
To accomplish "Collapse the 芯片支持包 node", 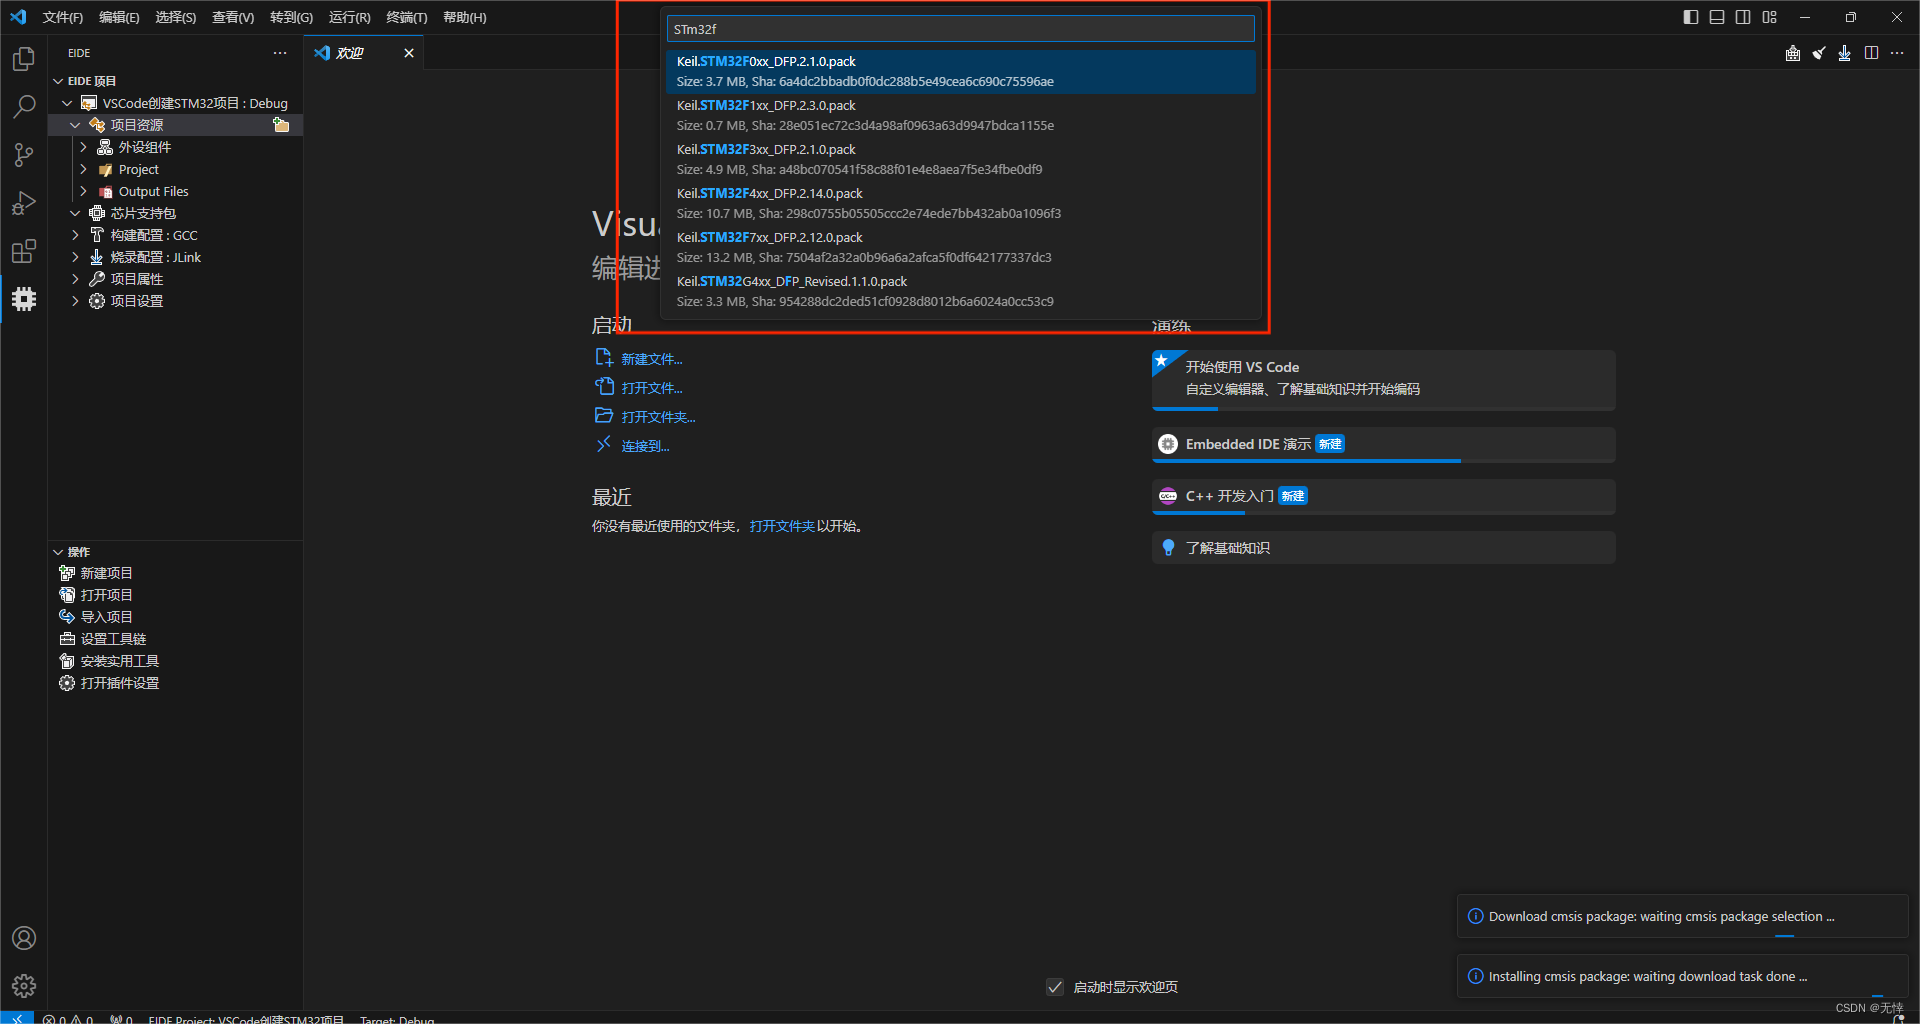I will click(75, 213).
